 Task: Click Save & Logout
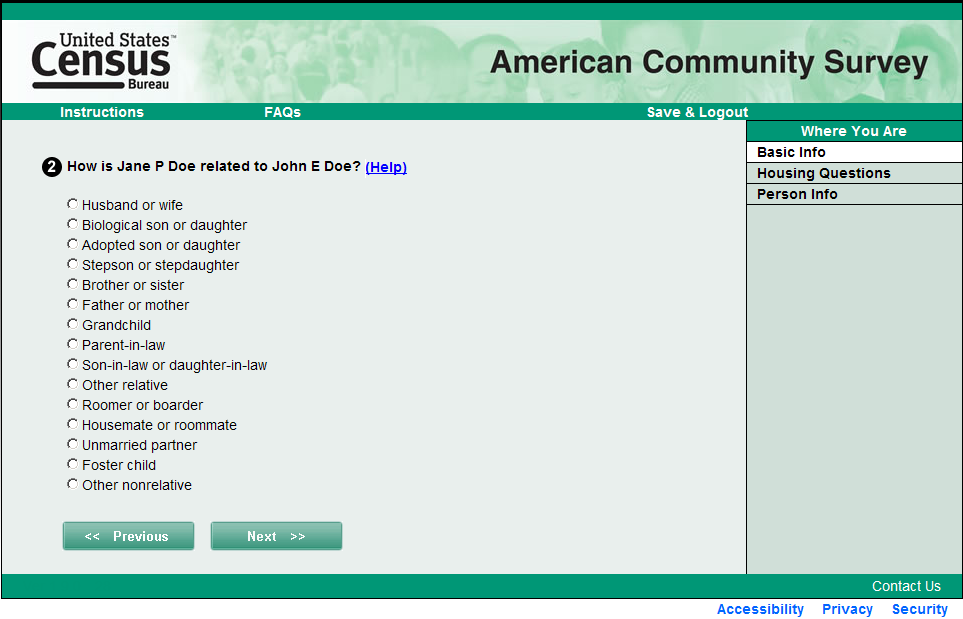tap(698, 112)
